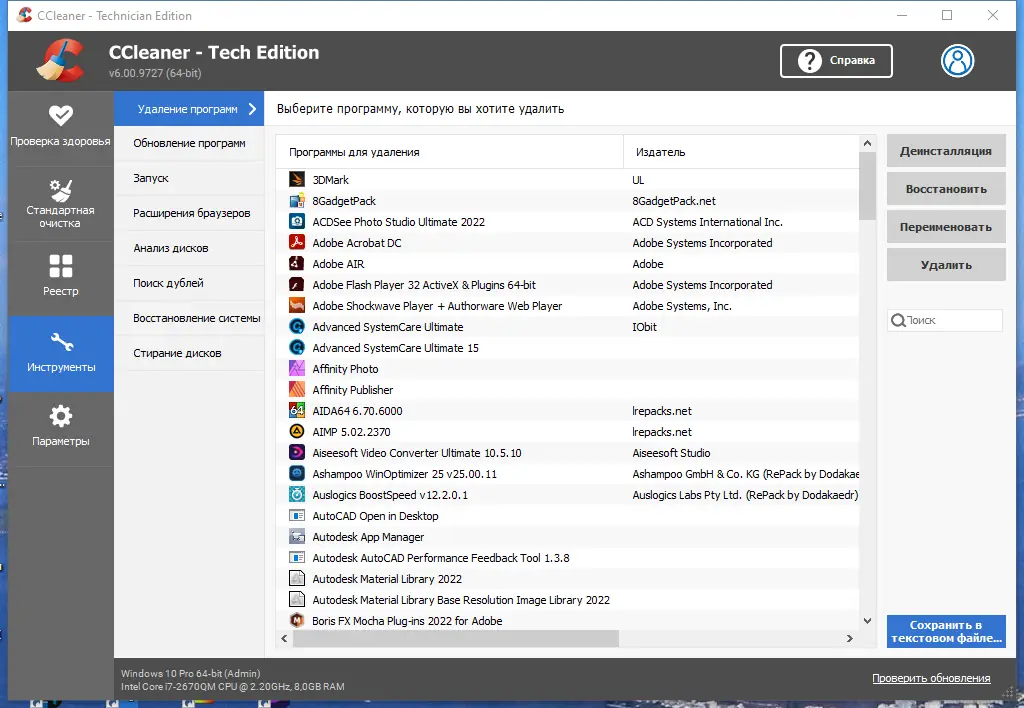This screenshot has height=708, width=1024.
Task: Select Autodesk Material Library Base Resolution row
Action: (x=567, y=600)
